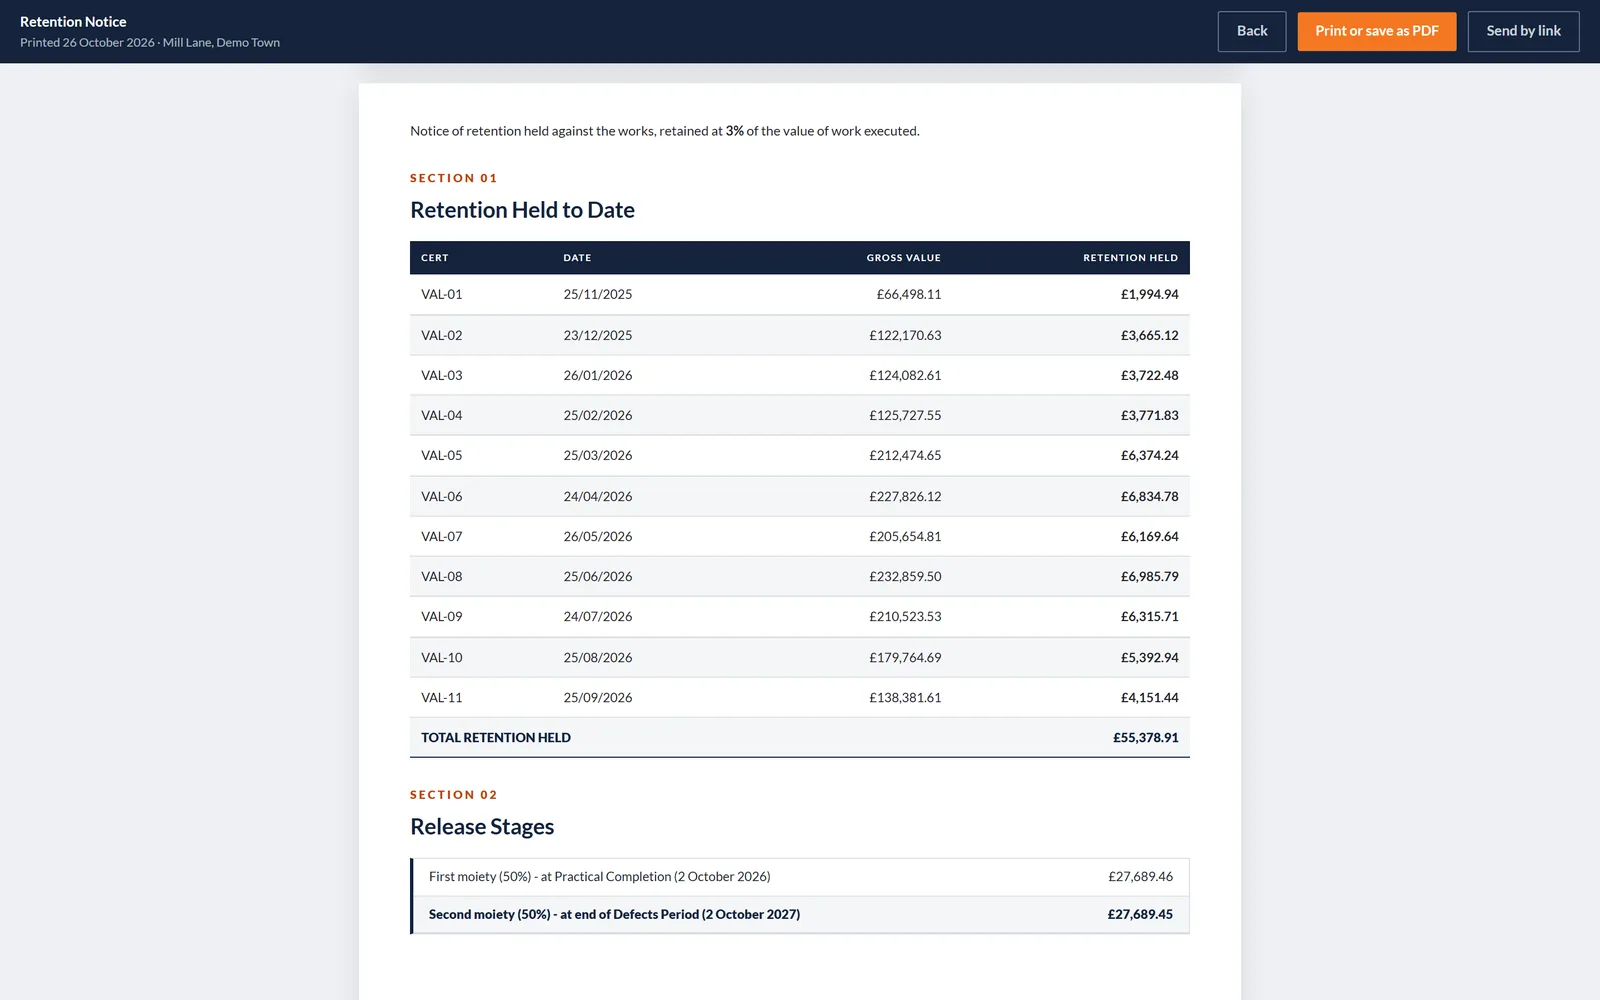This screenshot has width=1600, height=1000.
Task: Click gross value £212,474.65
Action: 905,455
